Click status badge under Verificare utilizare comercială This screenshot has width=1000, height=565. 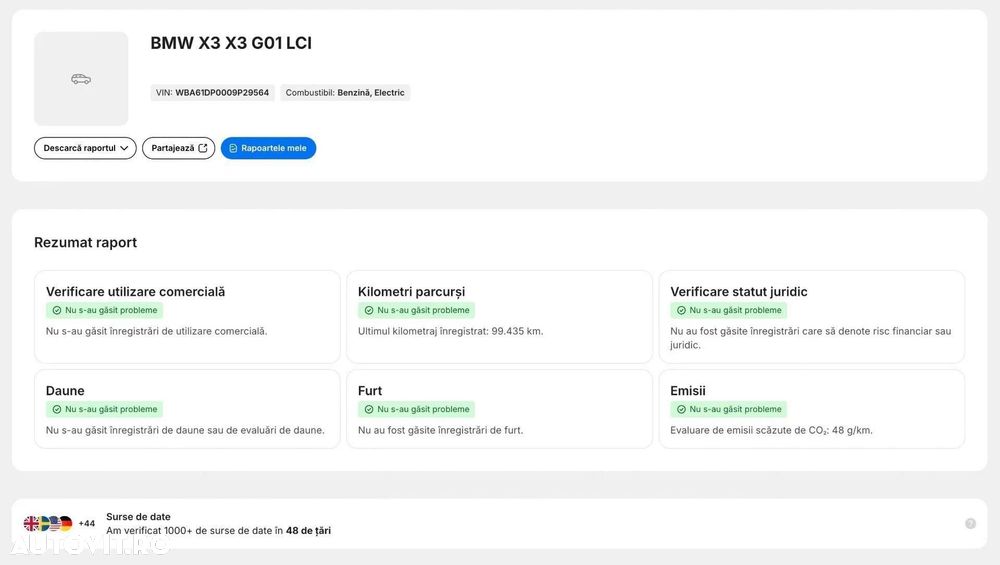(x=105, y=310)
